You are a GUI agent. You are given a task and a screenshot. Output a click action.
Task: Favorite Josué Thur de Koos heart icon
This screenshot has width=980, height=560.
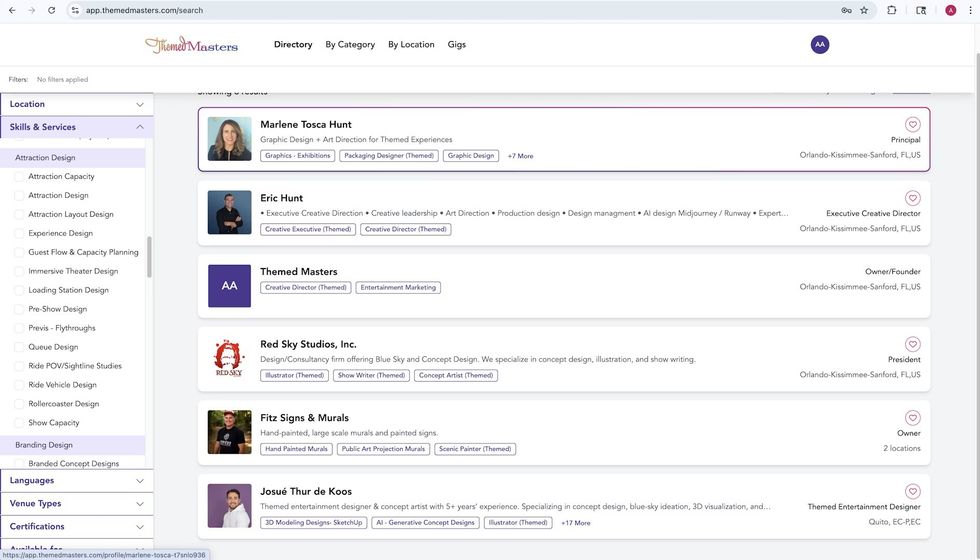(x=912, y=491)
